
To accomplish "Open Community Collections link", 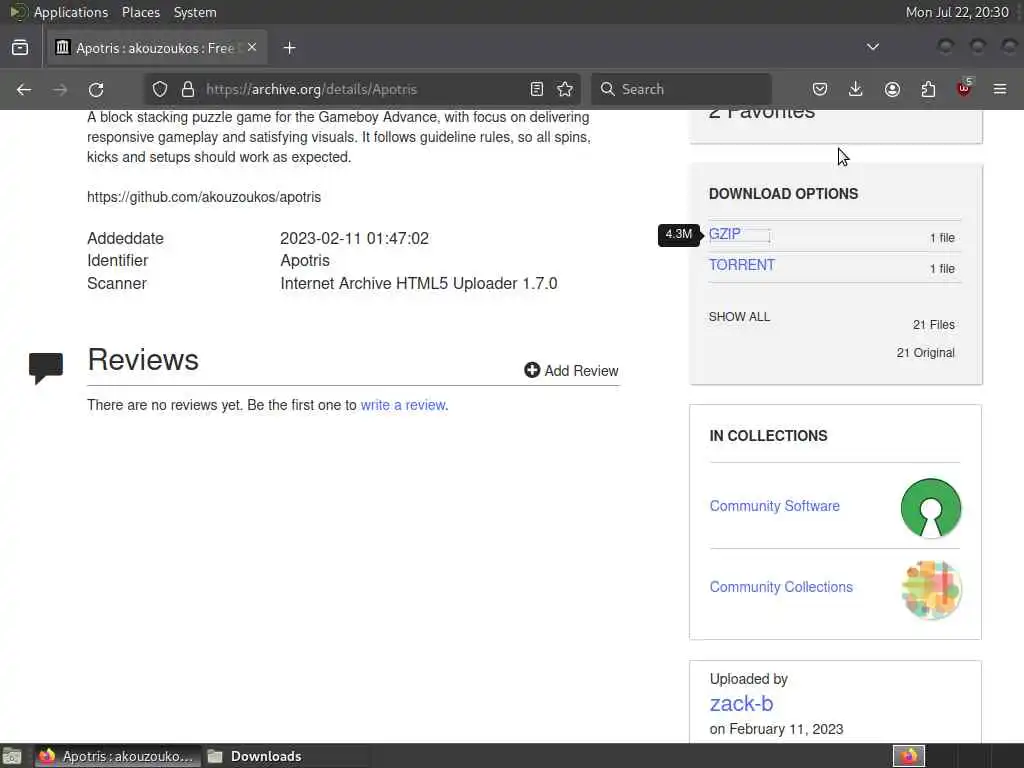I will 781,587.
